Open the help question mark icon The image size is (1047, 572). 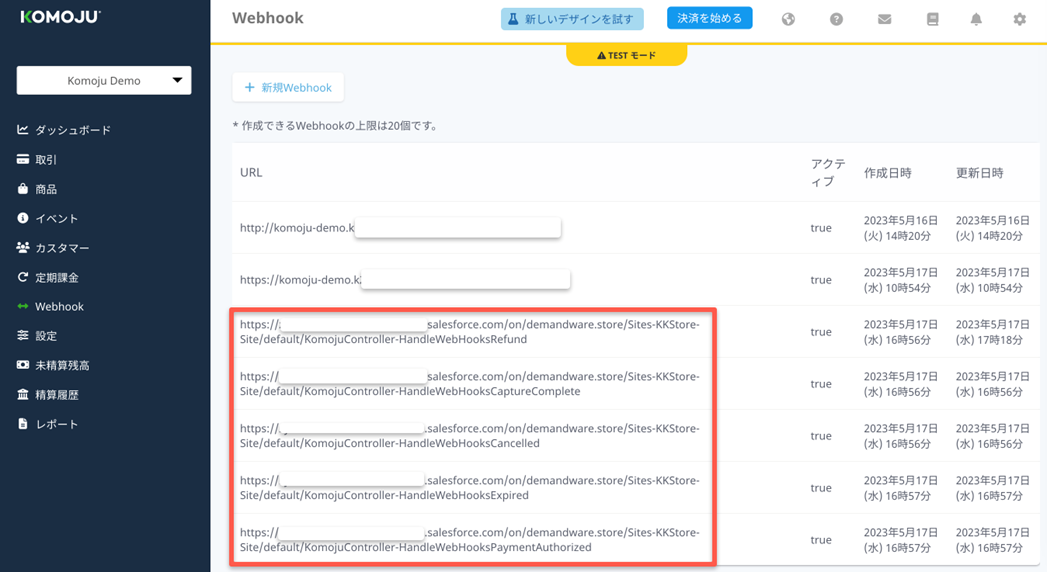[x=836, y=19]
